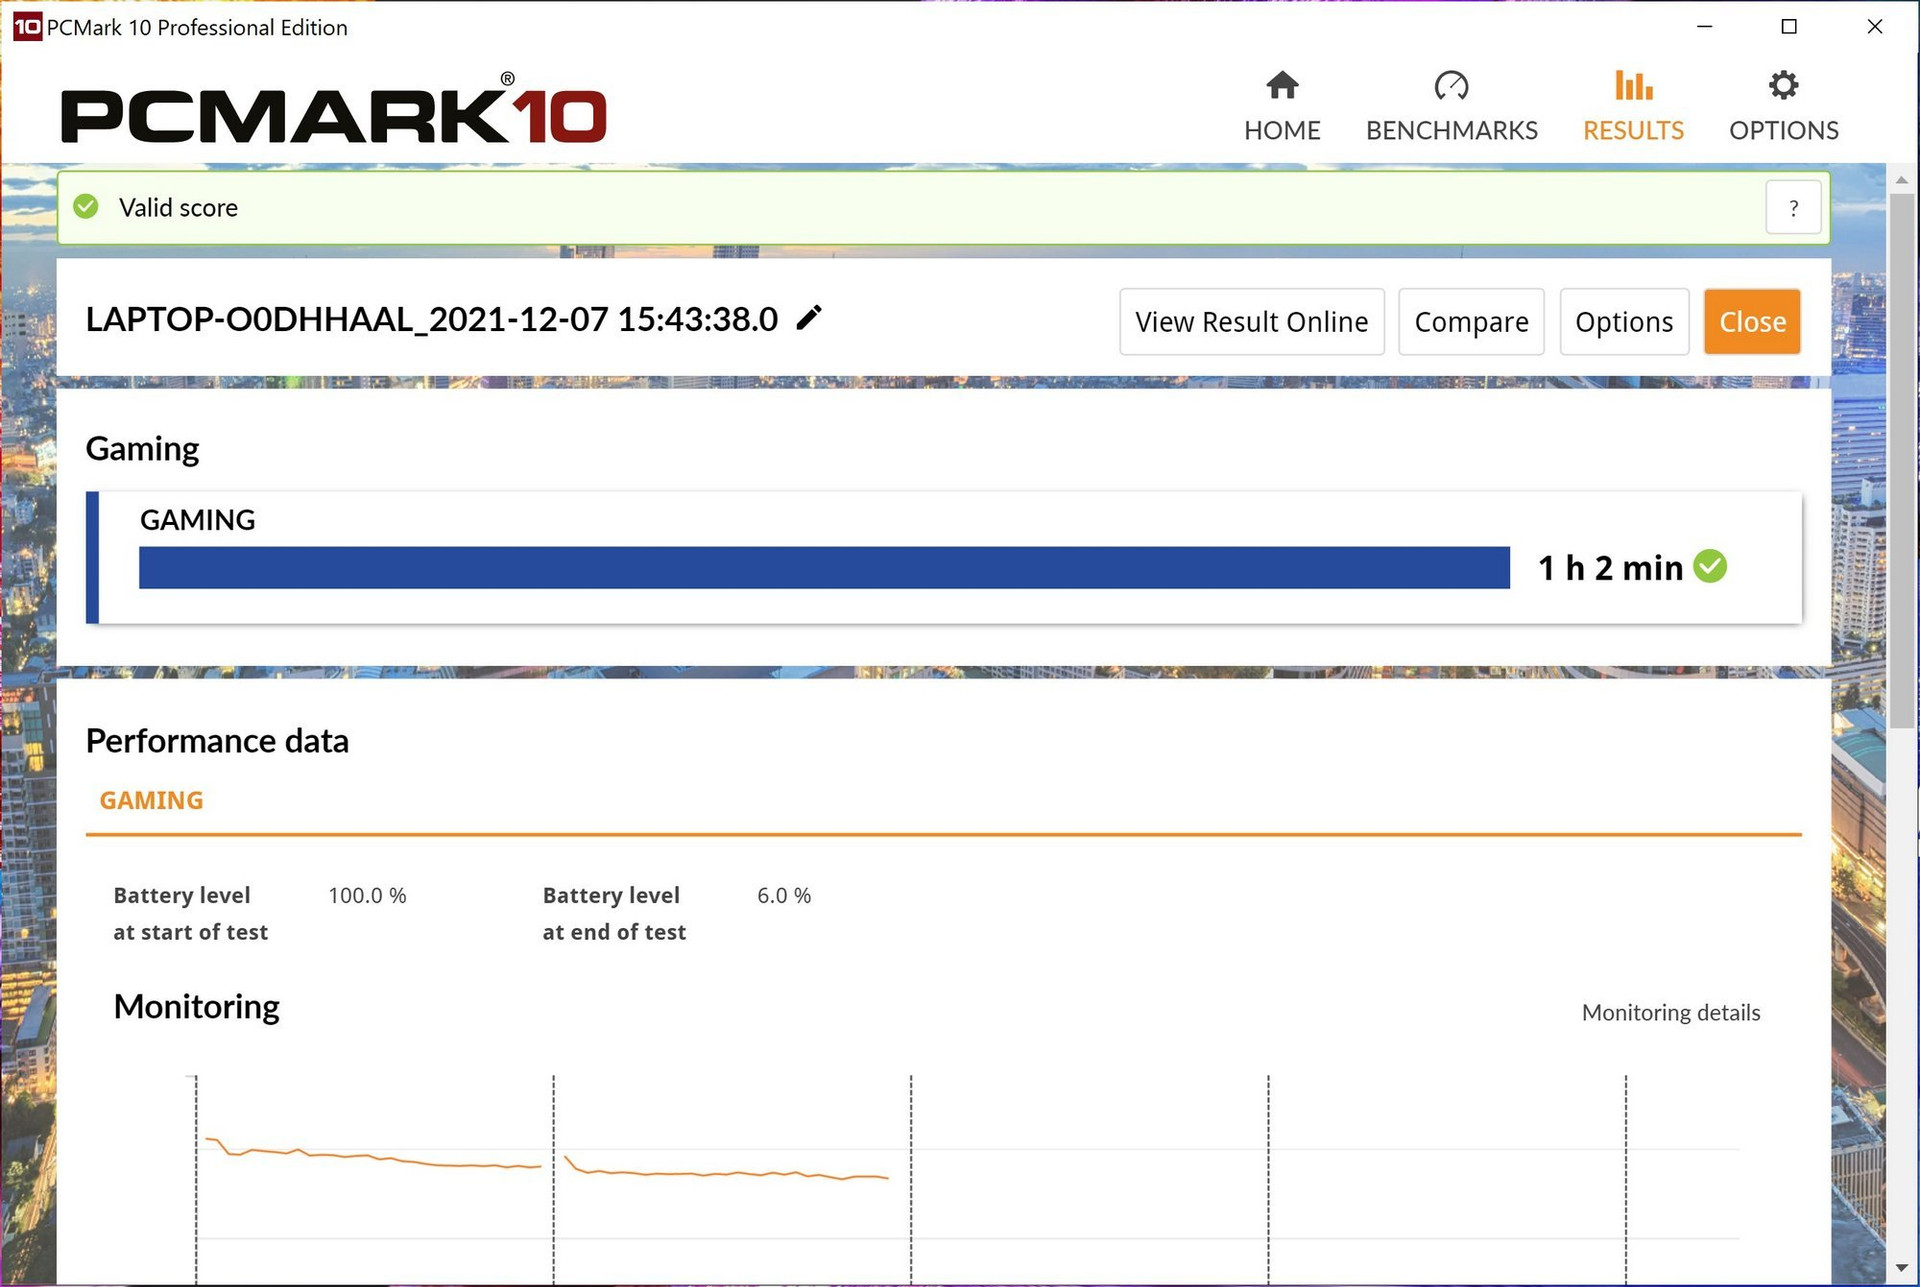
Task: Click View Result Online button
Action: [1252, 322]
